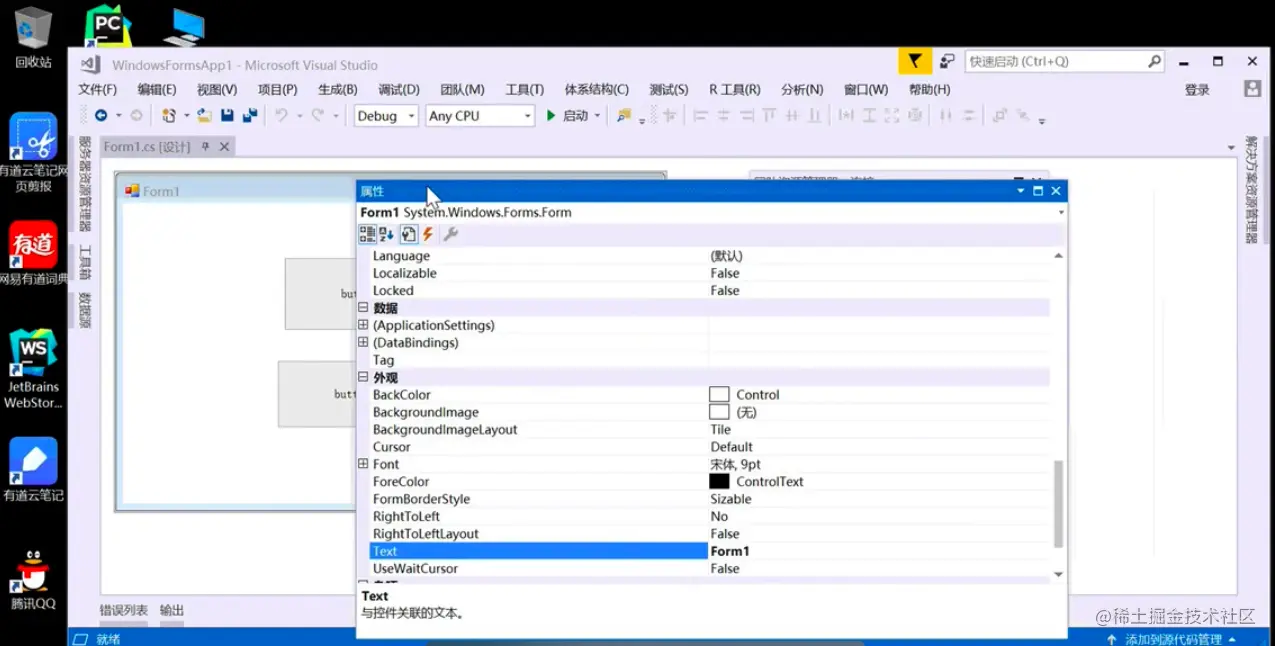This screenshot has height=646, width=1275.
Task: Select the FormBorderStyle property row
Action: (709, 499)
